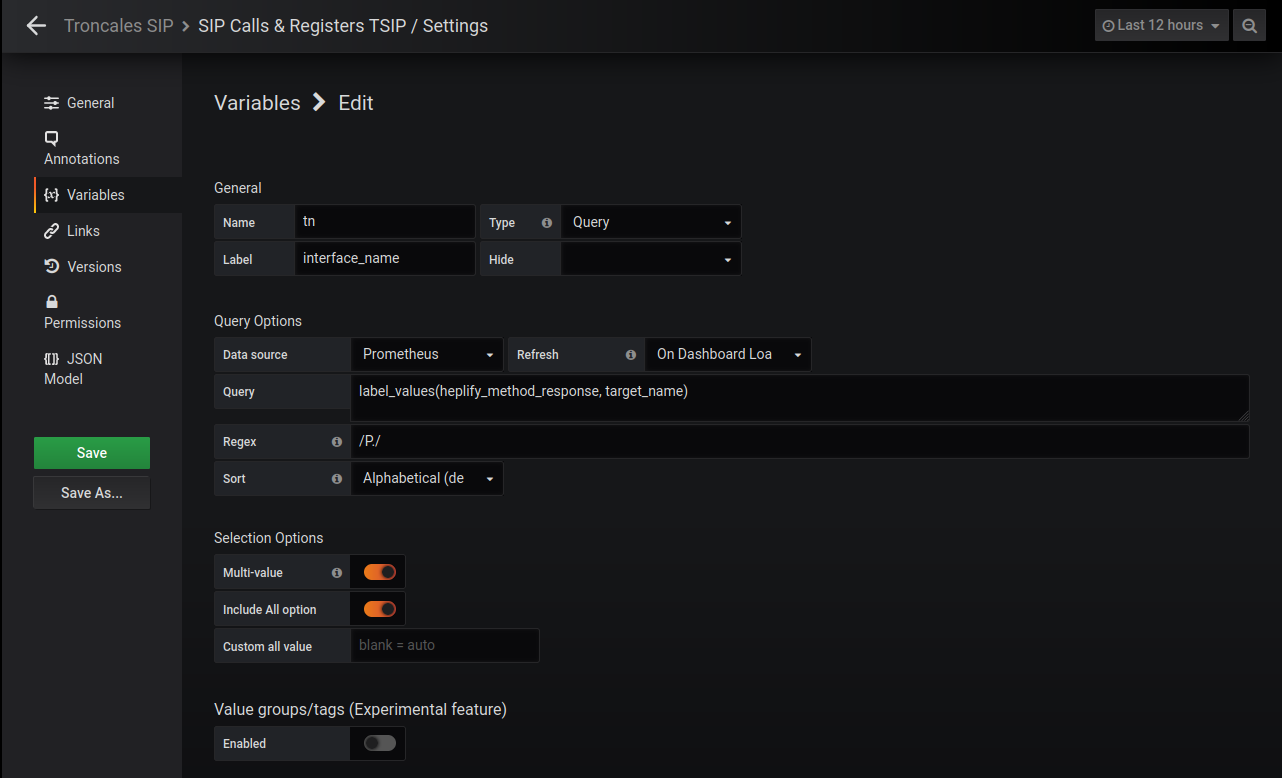Click the Save As... button
This screenshot has width=1282, height=778.
[x=92, y=492]
